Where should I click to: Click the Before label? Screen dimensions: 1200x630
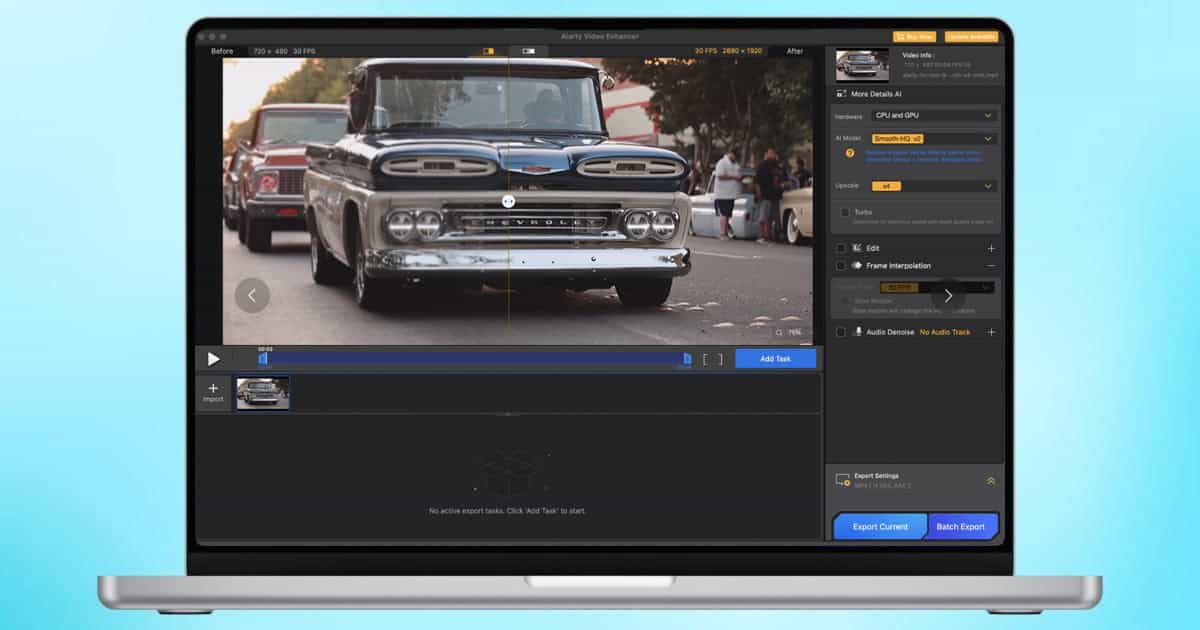pos(222,51)
